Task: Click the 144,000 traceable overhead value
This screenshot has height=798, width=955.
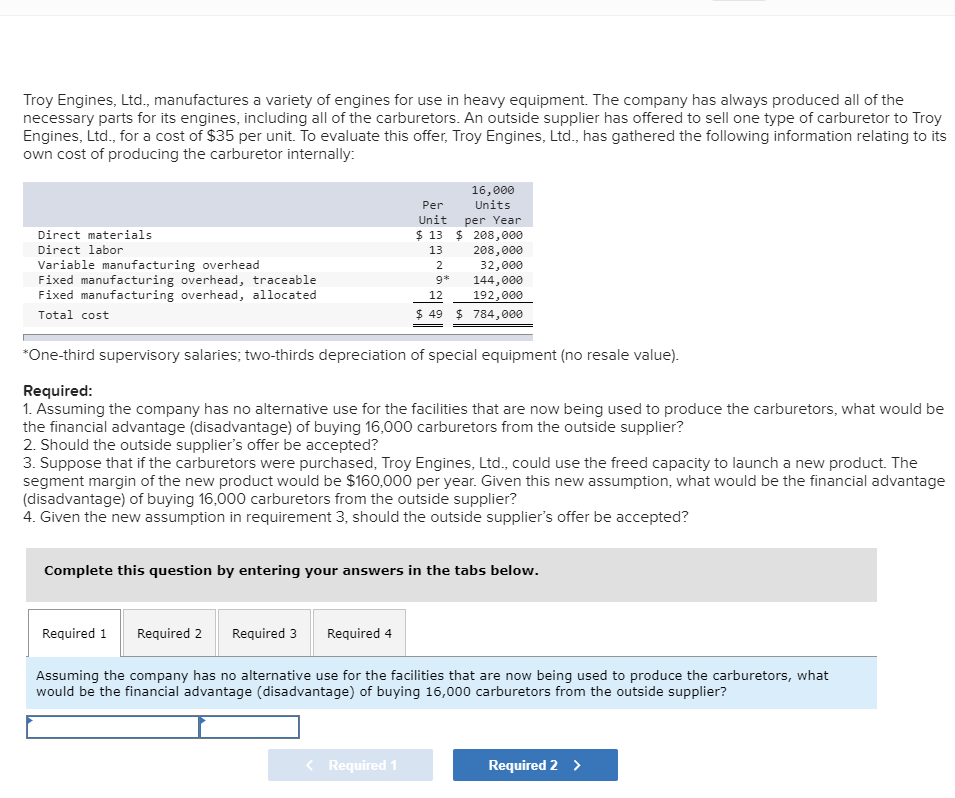Action: point(498,280)
